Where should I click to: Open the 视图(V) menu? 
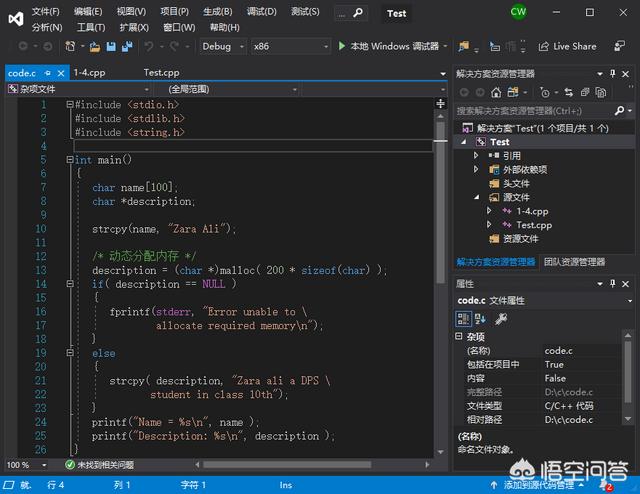point(131,11)
